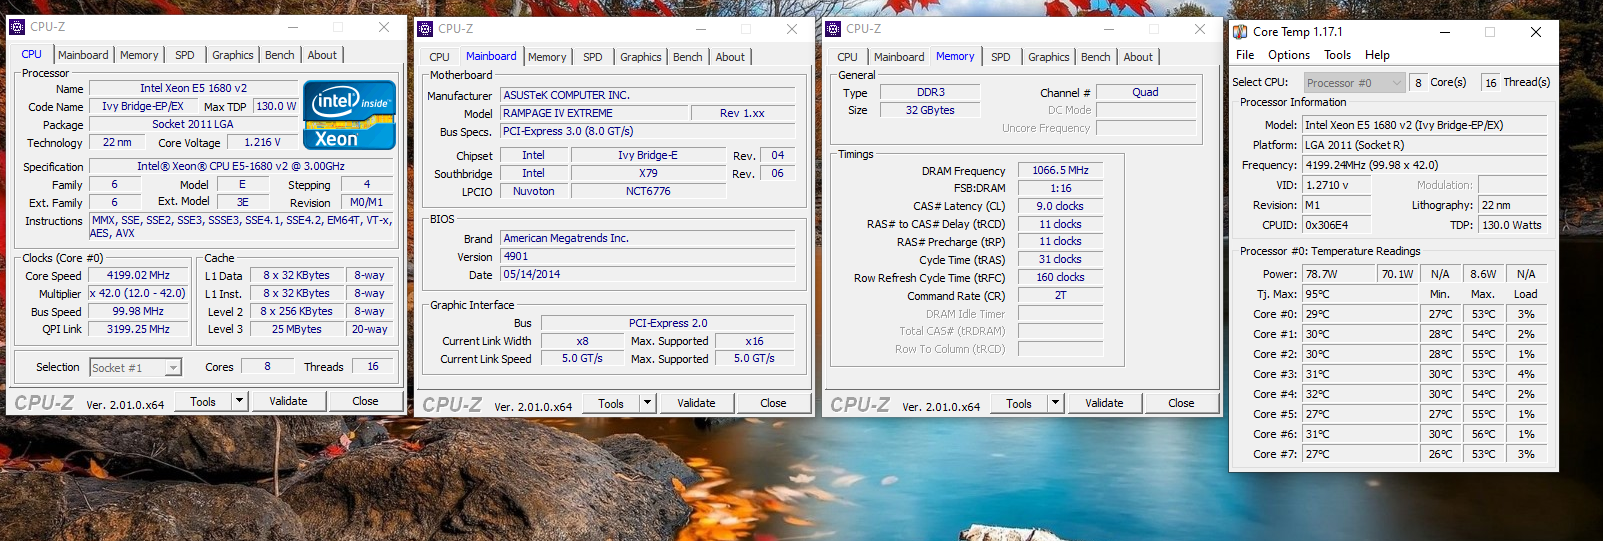This screenshot has height=541, width=1603.
Task: Go to Mainboard tab in Memory CPU-Z window
Action: click(899, 57)
